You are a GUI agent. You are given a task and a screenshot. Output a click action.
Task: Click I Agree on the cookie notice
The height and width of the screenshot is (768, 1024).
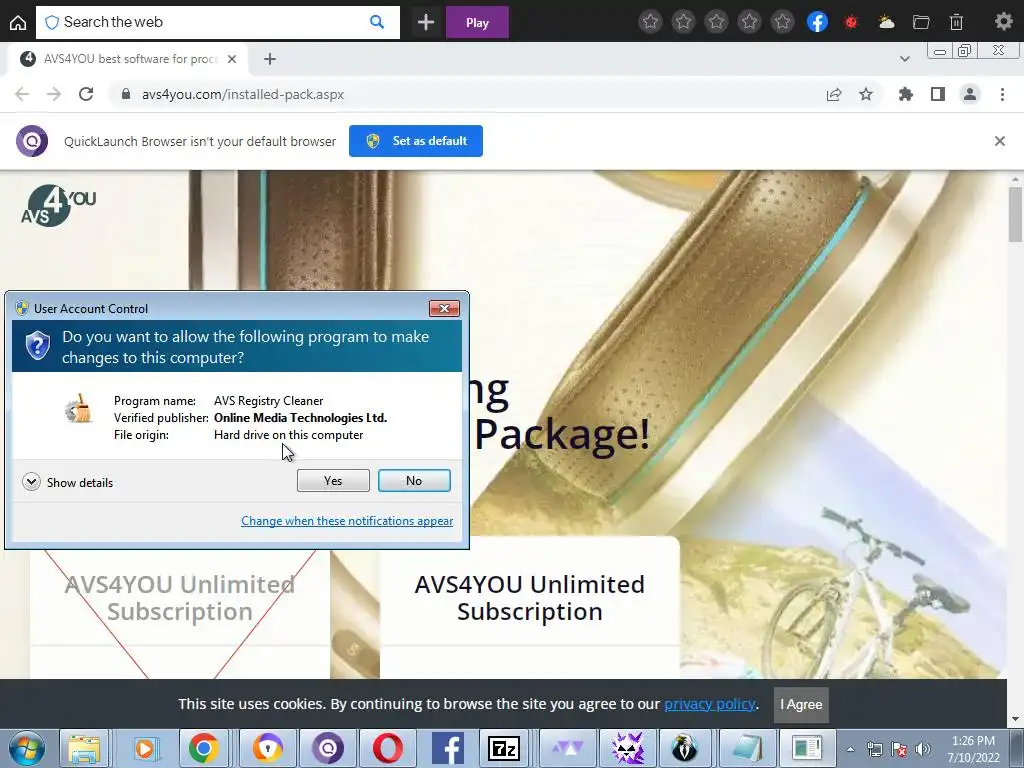tap(801, 705)
